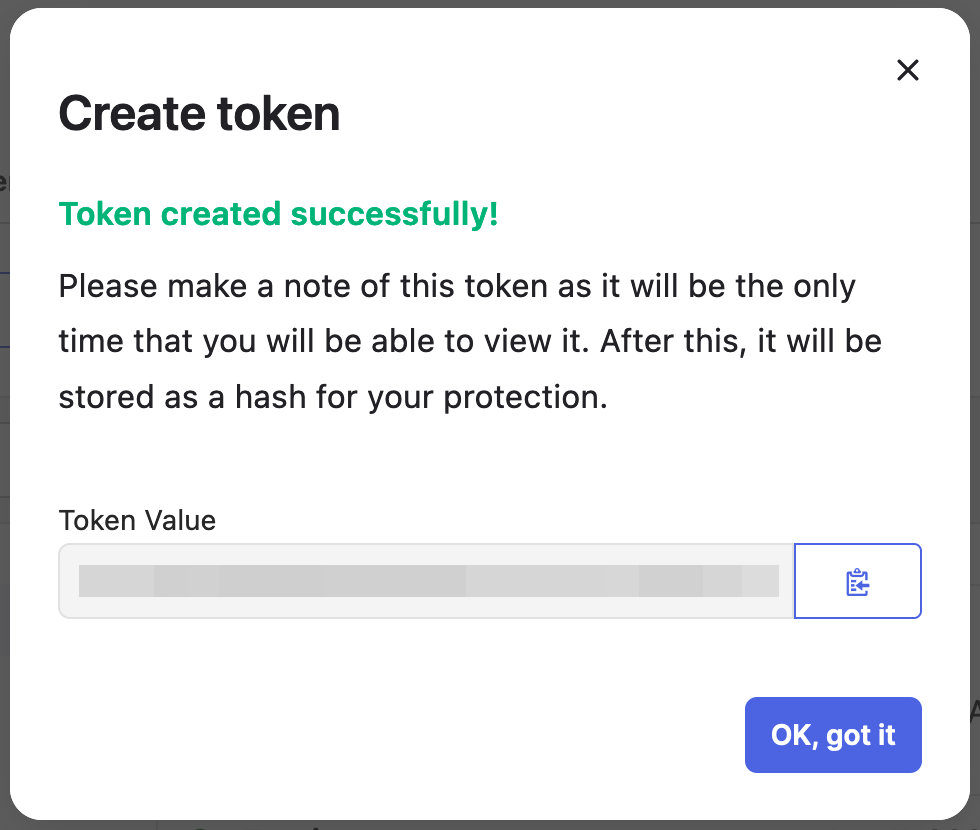This screenshot has height=830, width=980.
Task: Click the green success text
Action: 278,214
